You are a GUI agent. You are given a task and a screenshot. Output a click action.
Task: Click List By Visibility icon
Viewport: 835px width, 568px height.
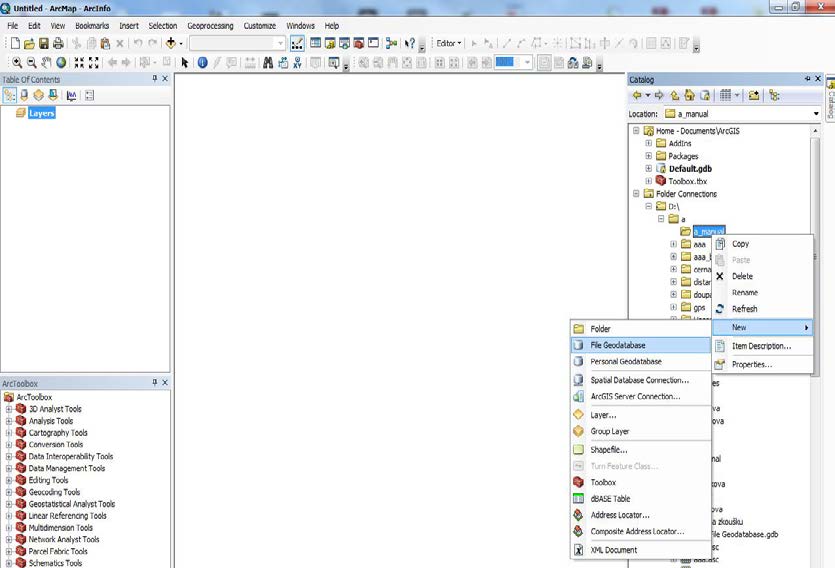pos(38,95)
